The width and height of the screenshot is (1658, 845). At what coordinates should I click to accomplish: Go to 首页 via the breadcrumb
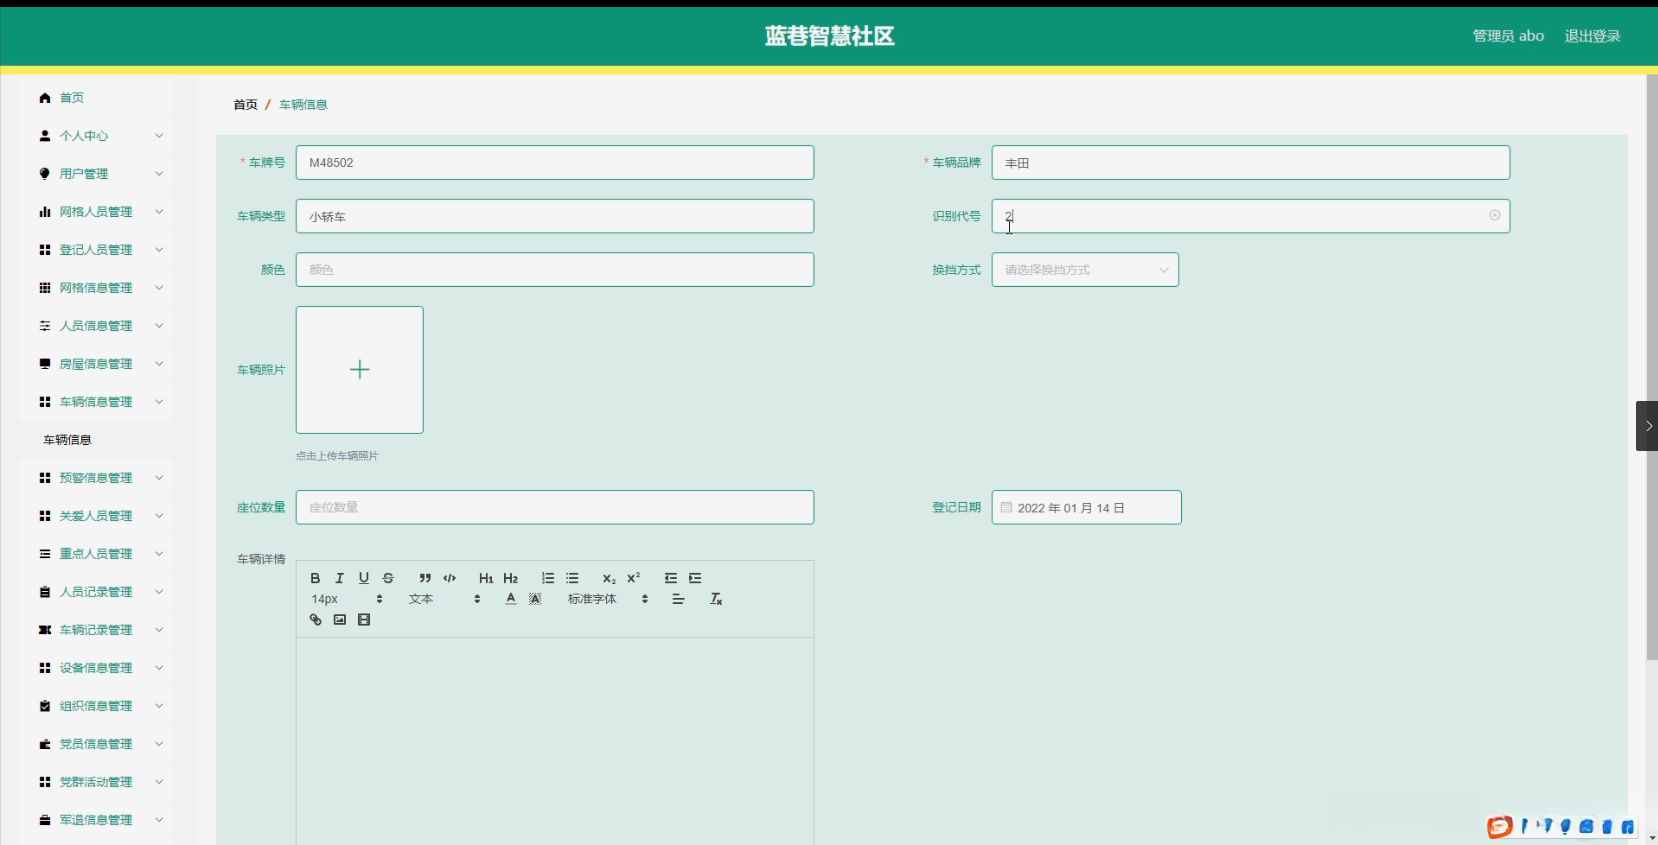(x=245, y=104)
